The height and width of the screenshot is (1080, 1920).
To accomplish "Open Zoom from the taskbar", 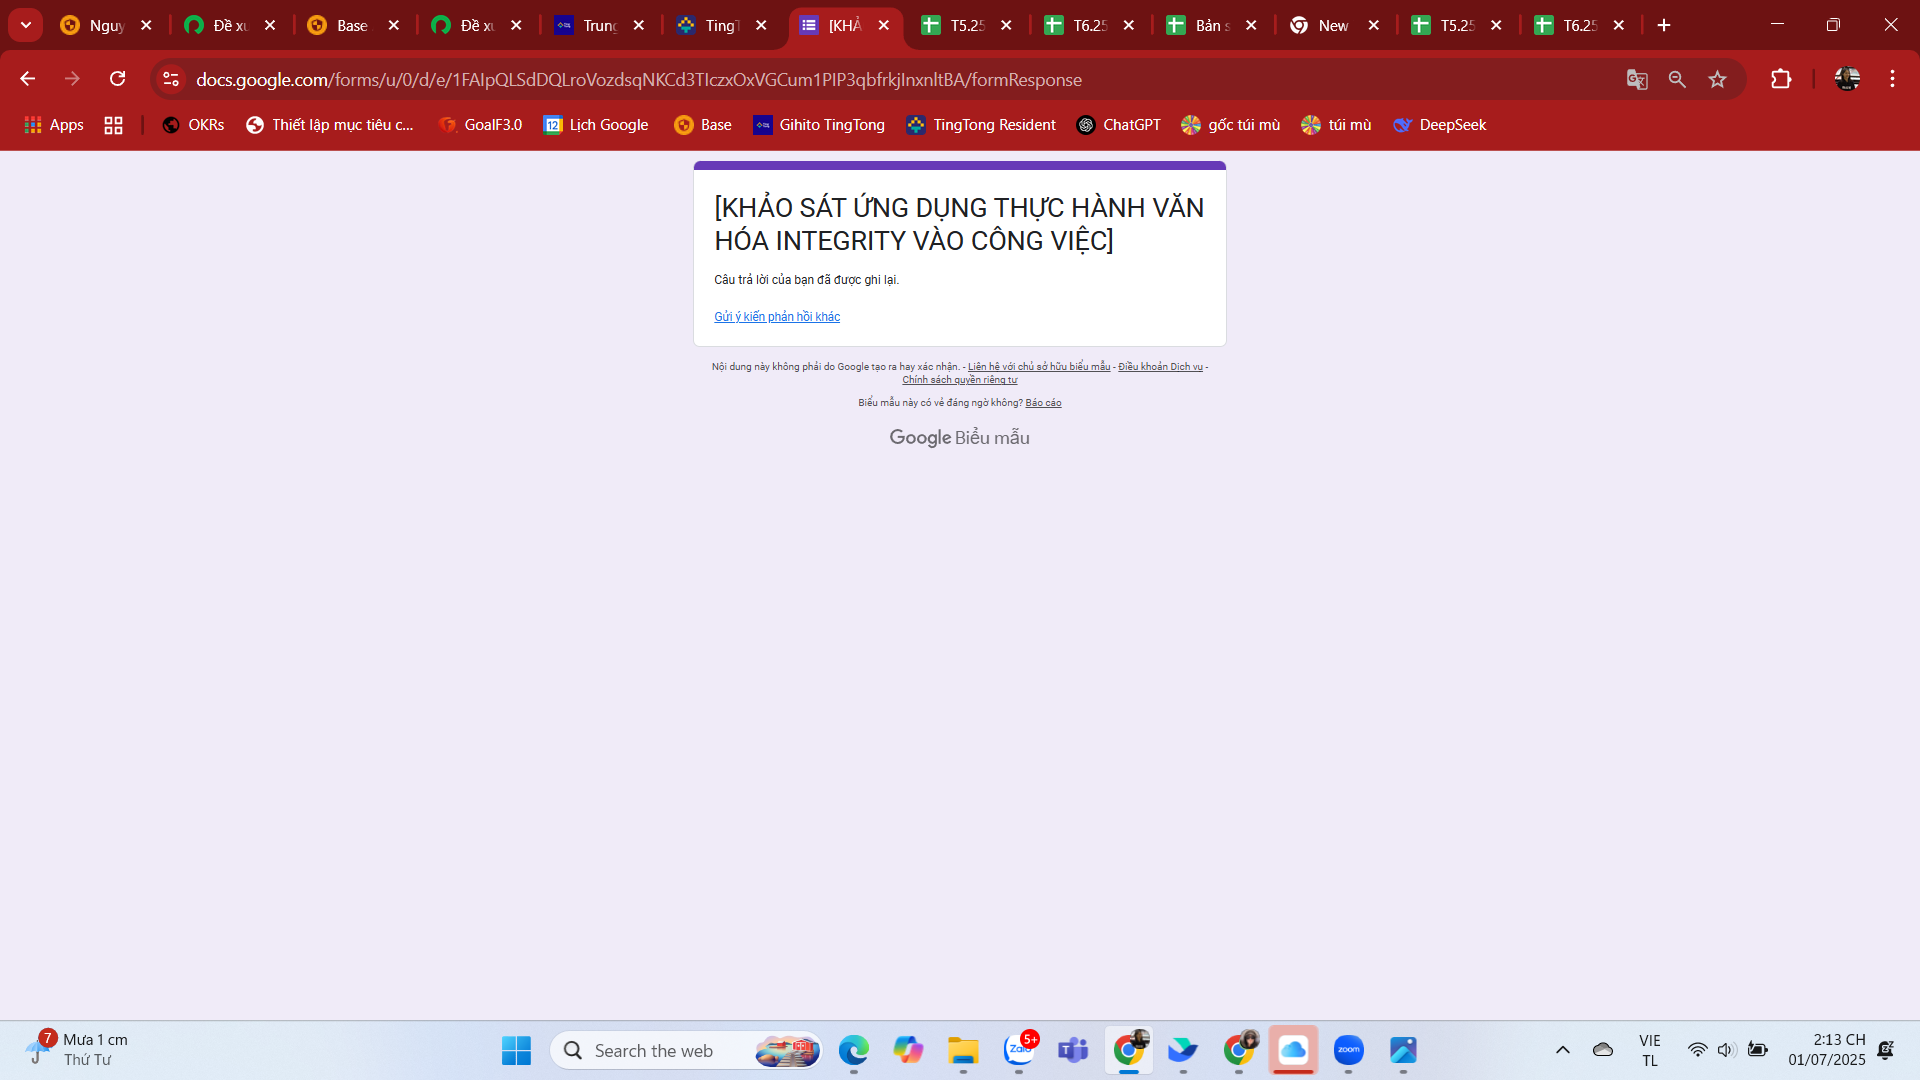I will [1348, 1050].
